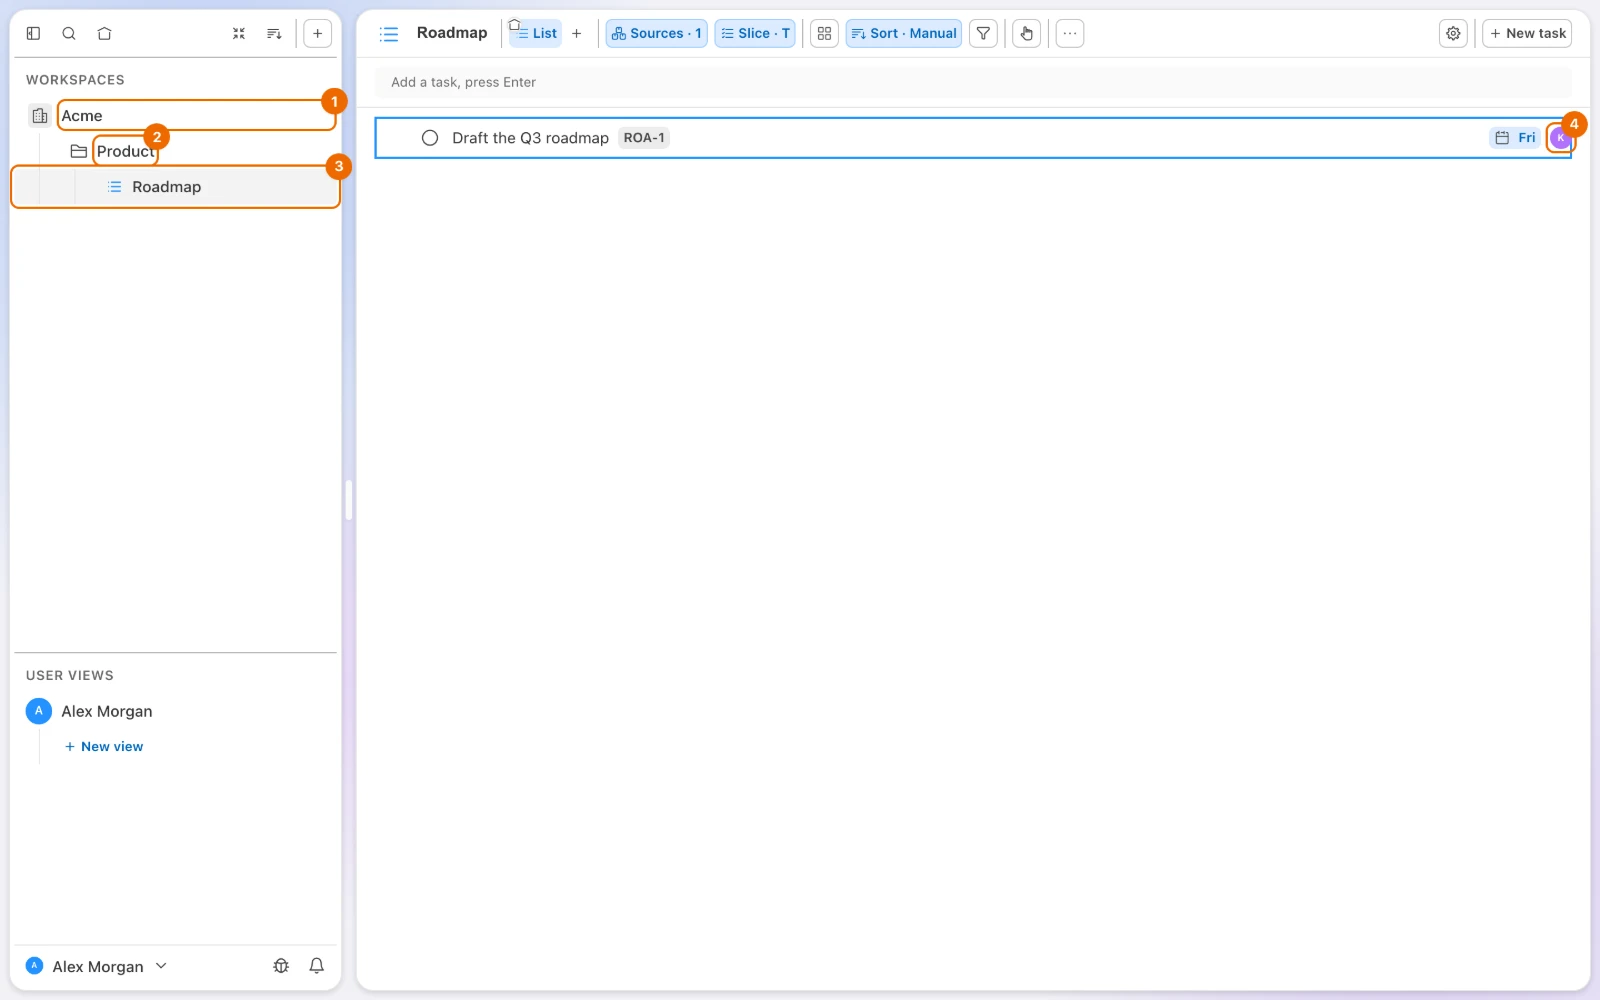Select the Roadmap list in sidebar

tap(176, 187)
